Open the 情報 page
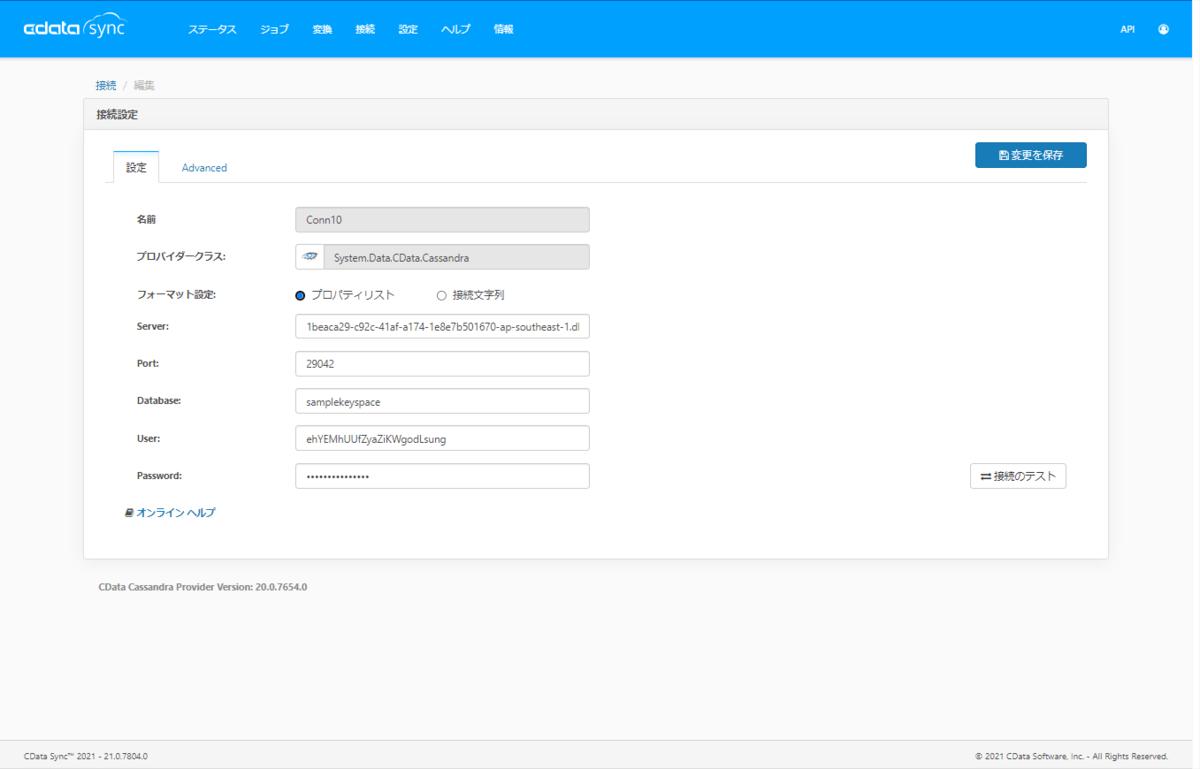This screenshot has height=769, width=1200. [x=503, y=29]
